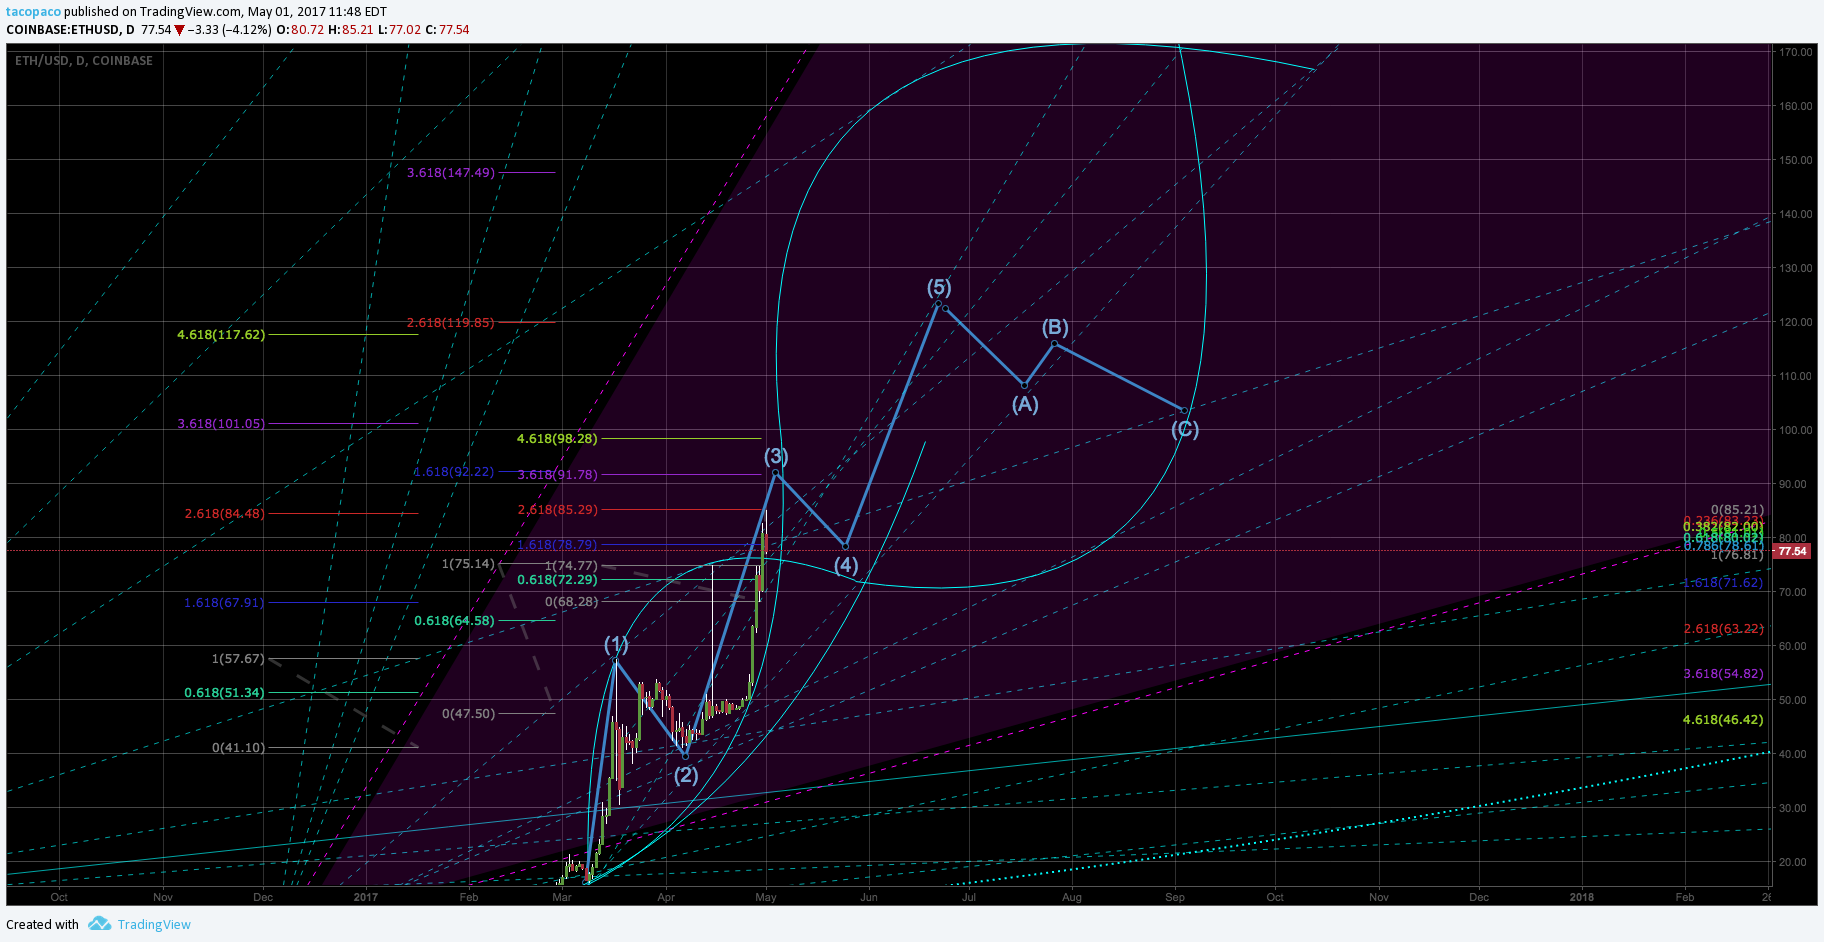Click the TradingView cloud logo icon

[x=99, y=923]
